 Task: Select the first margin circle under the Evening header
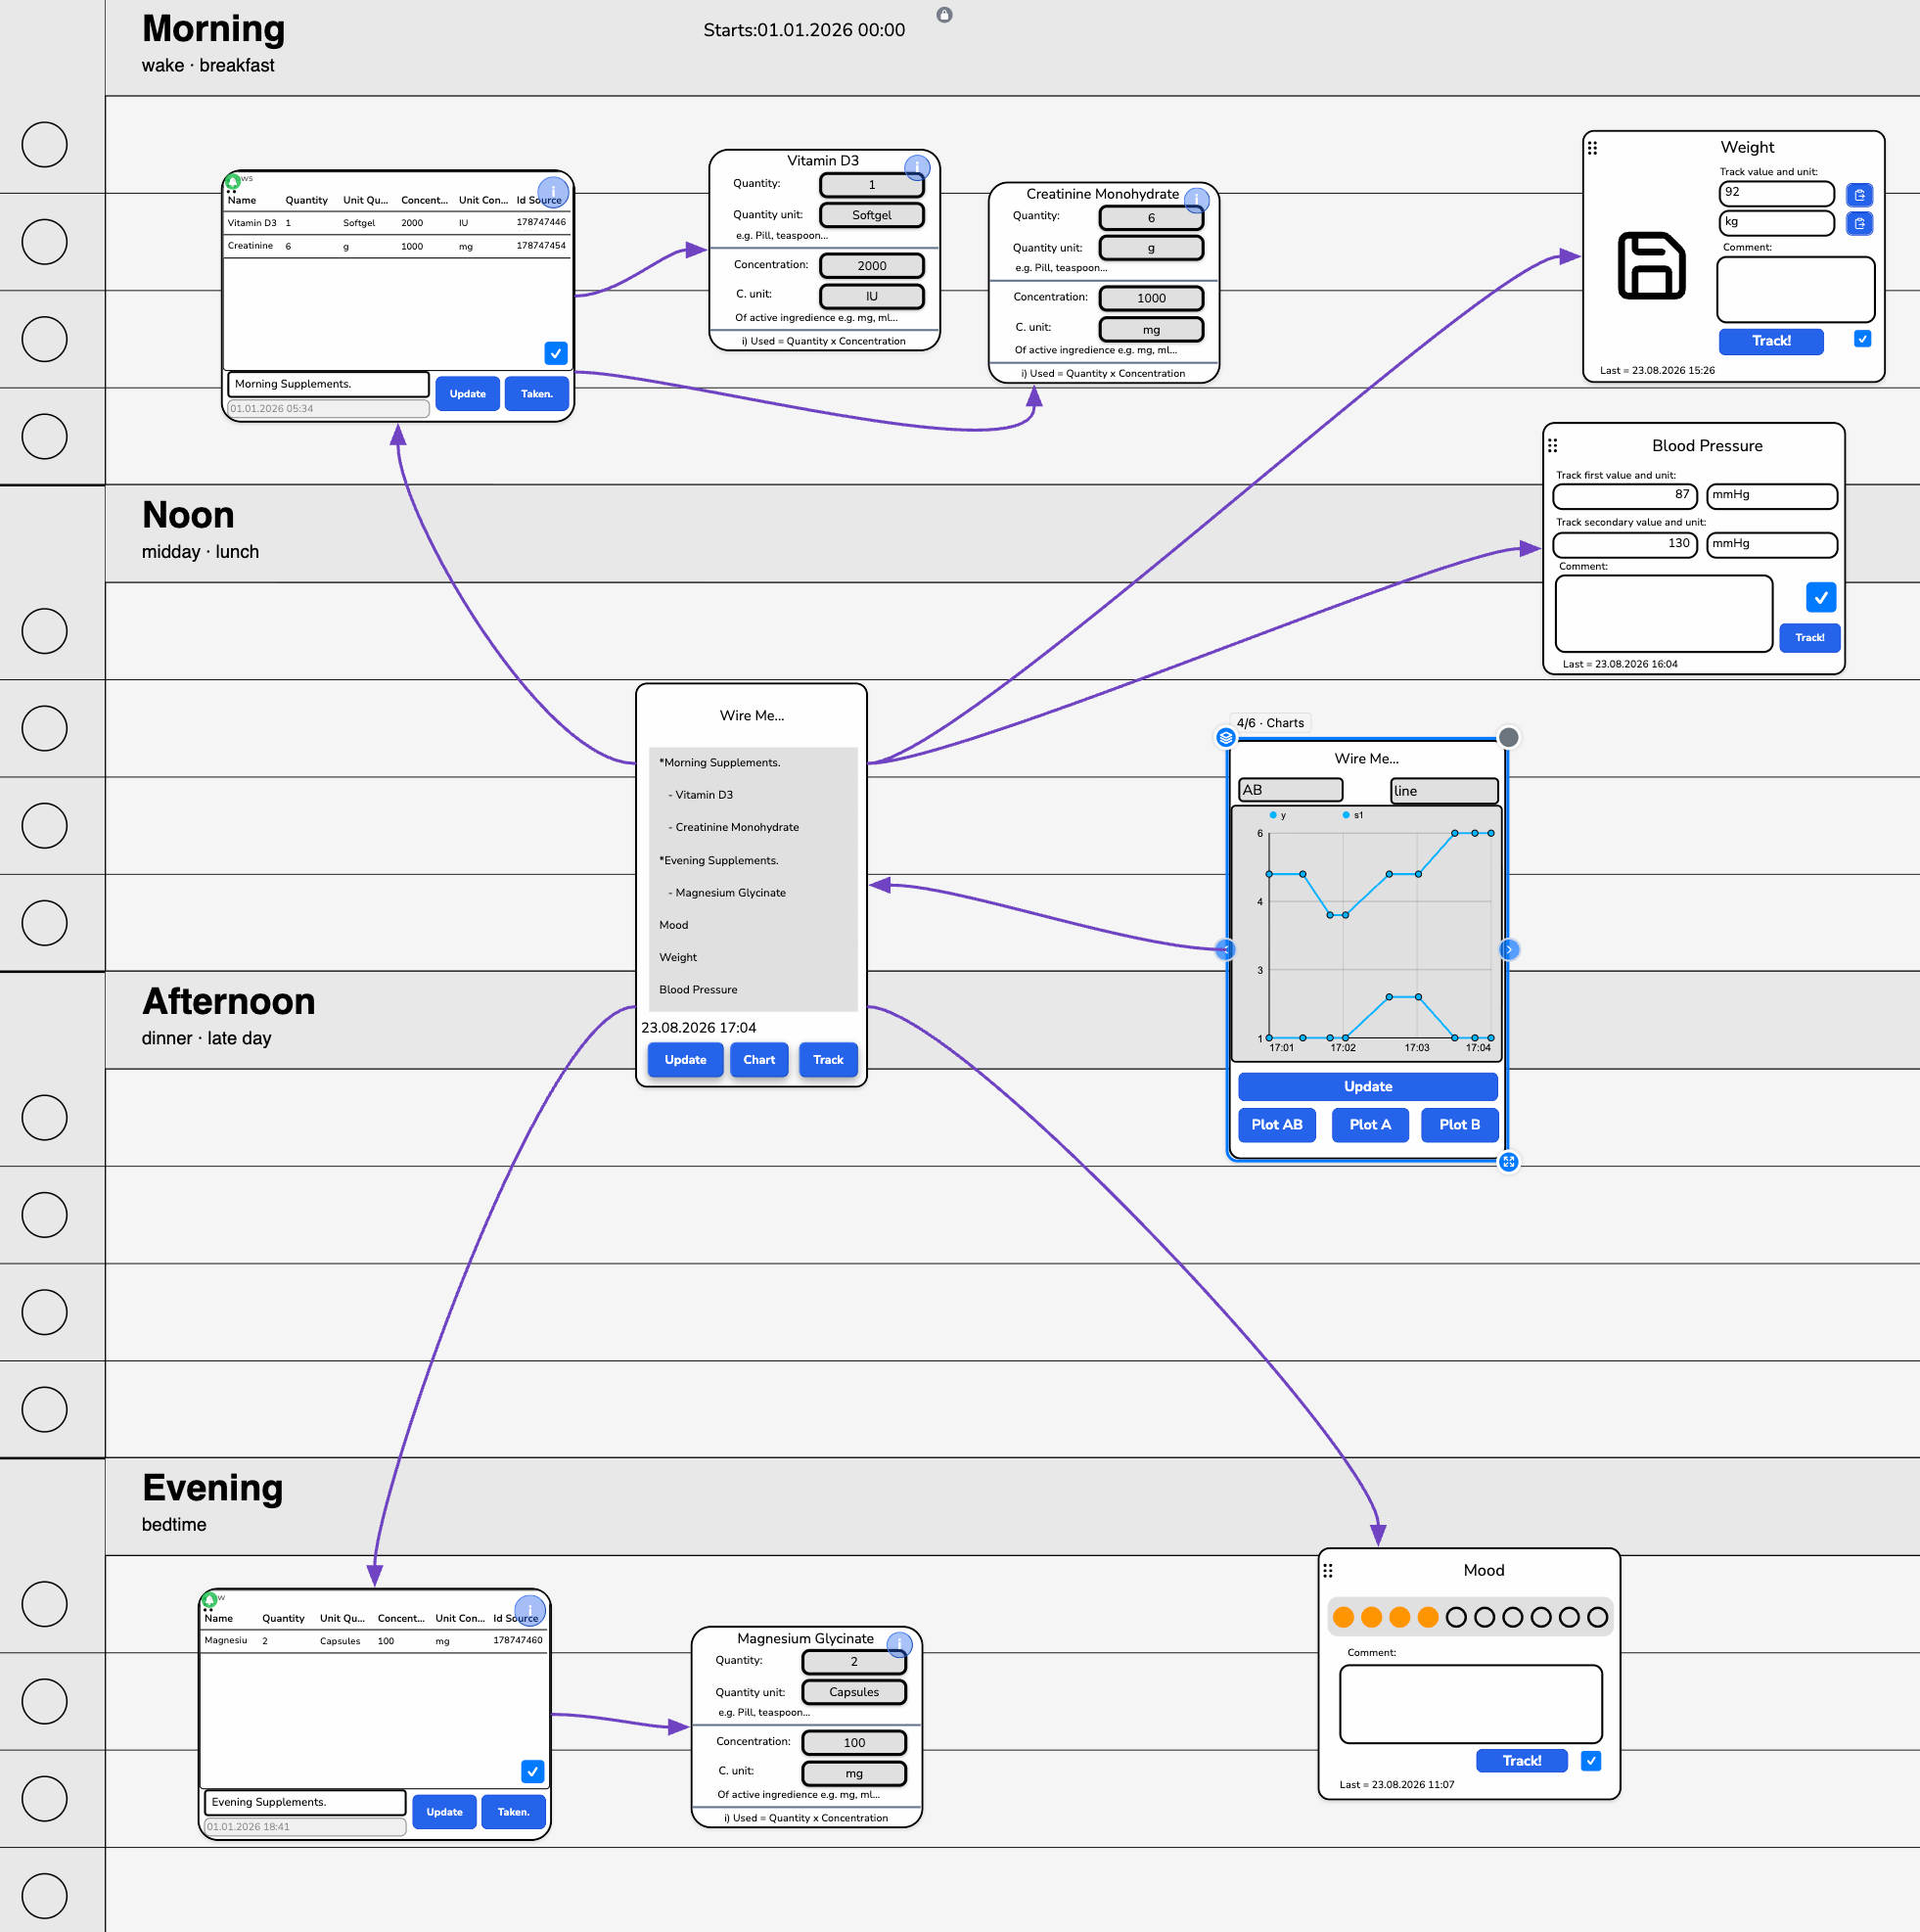click(45, 1603)
